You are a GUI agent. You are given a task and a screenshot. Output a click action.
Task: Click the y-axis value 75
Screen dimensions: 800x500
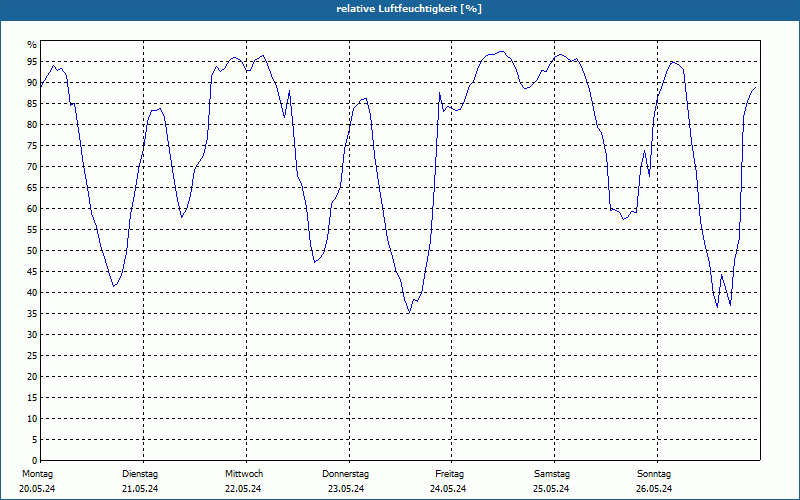[32, 145]
